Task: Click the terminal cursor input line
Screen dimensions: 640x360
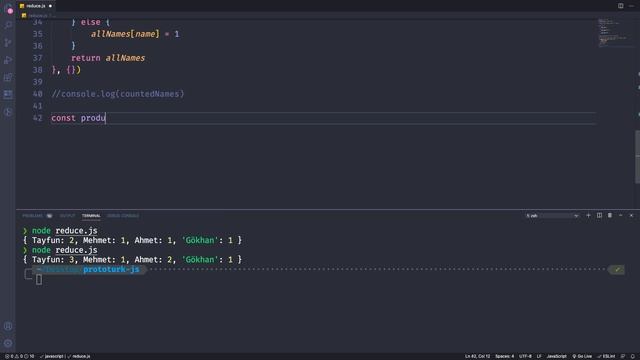Action: coord(39,280)
